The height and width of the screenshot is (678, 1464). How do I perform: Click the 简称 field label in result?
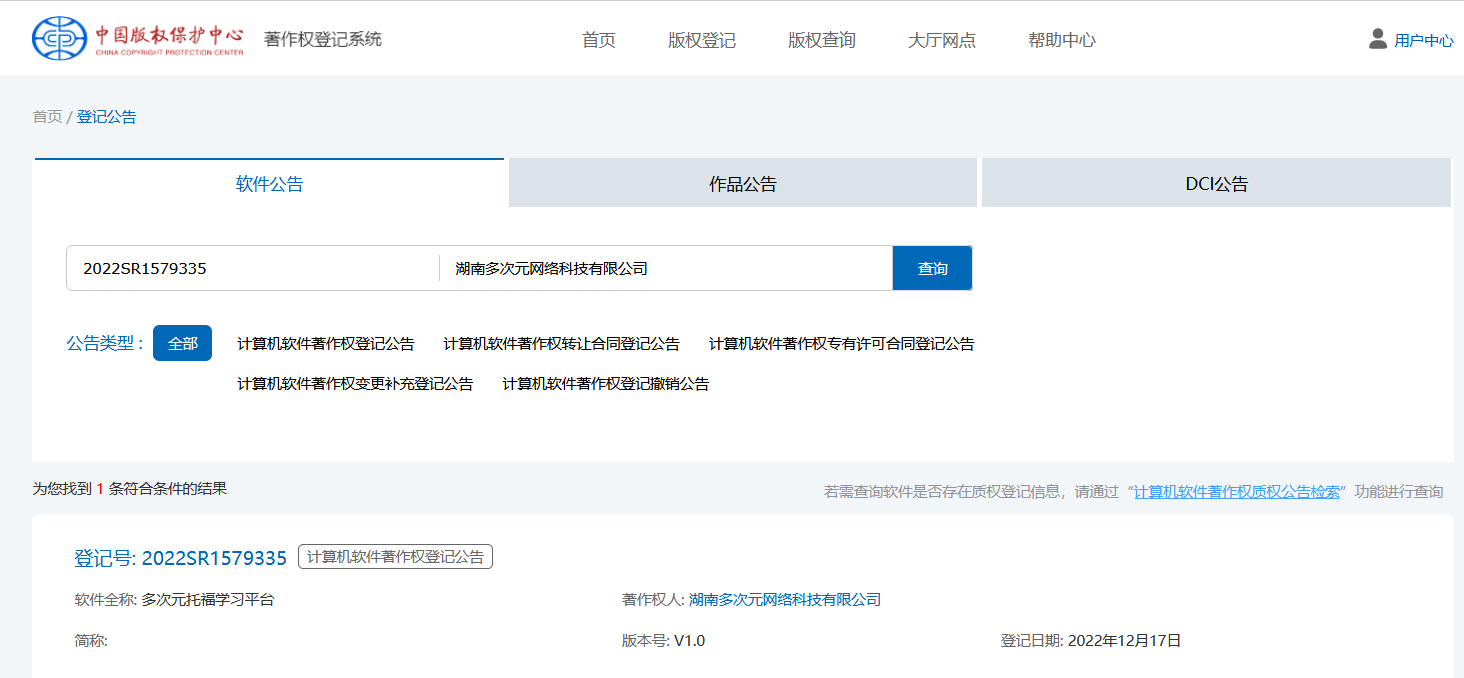pyautogui.click(x=91, y=641)
